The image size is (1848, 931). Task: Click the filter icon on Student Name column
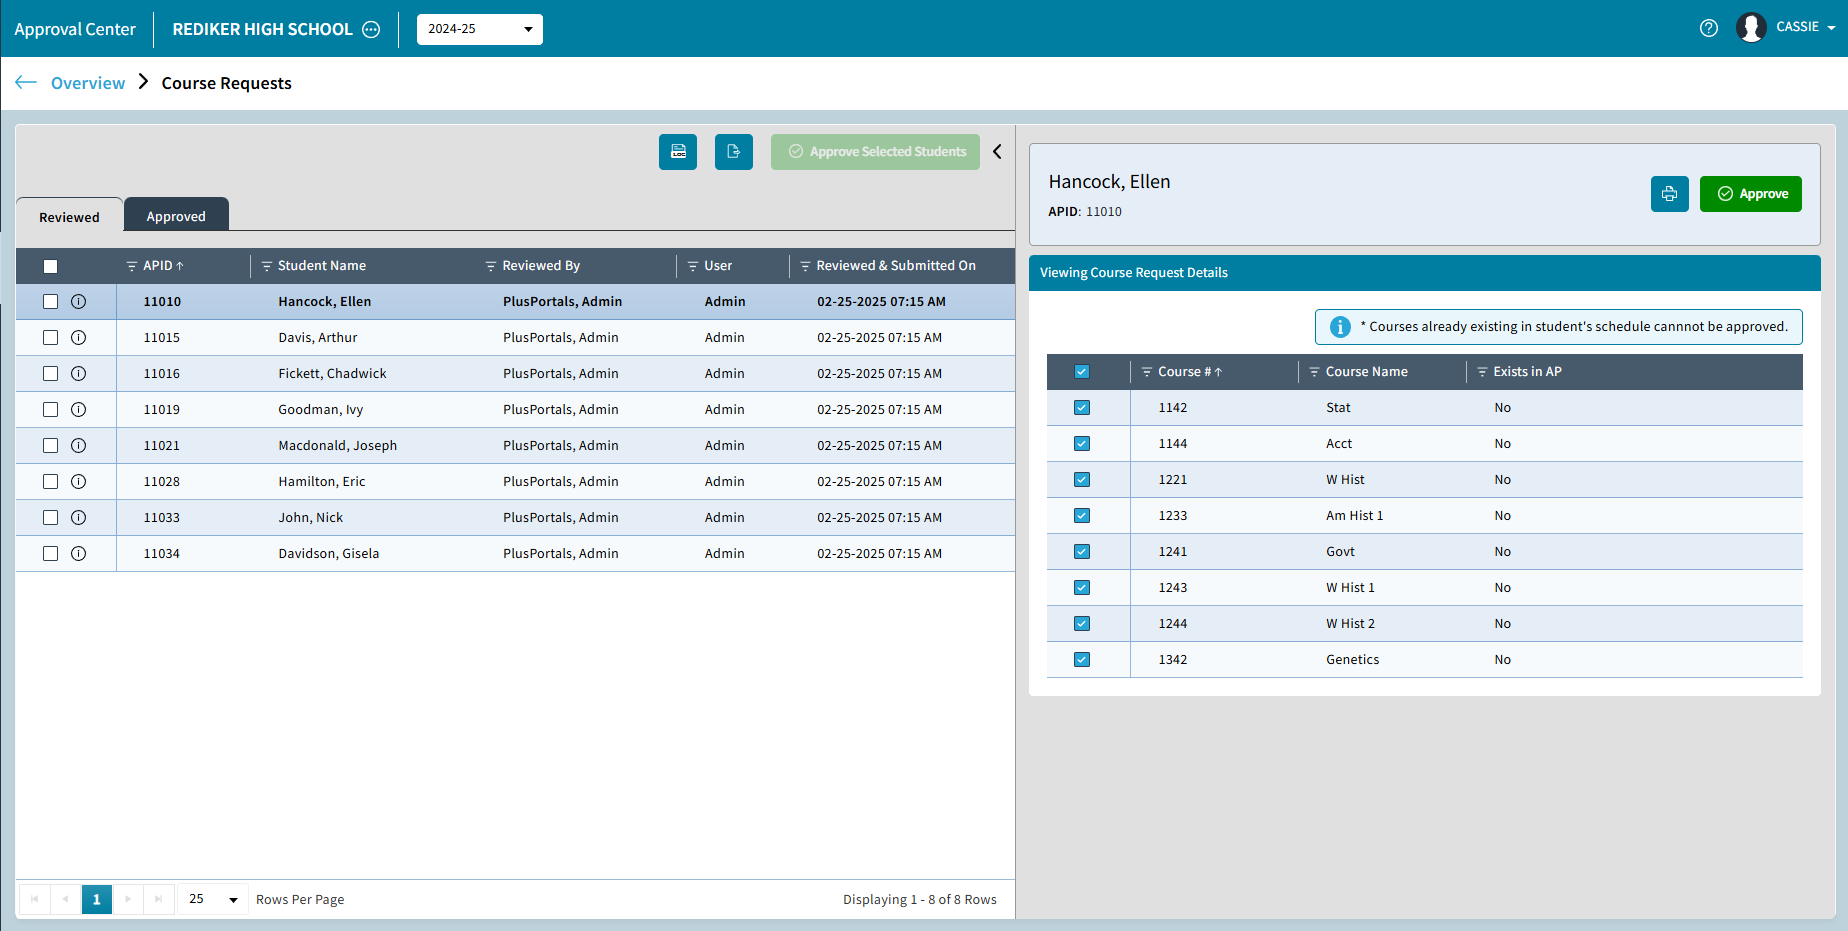coord(267,266)
